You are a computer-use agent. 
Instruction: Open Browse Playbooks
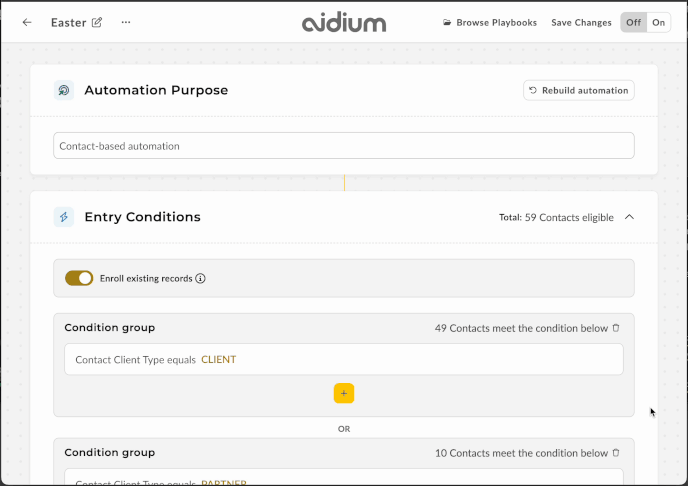click(x=490, y=22)
